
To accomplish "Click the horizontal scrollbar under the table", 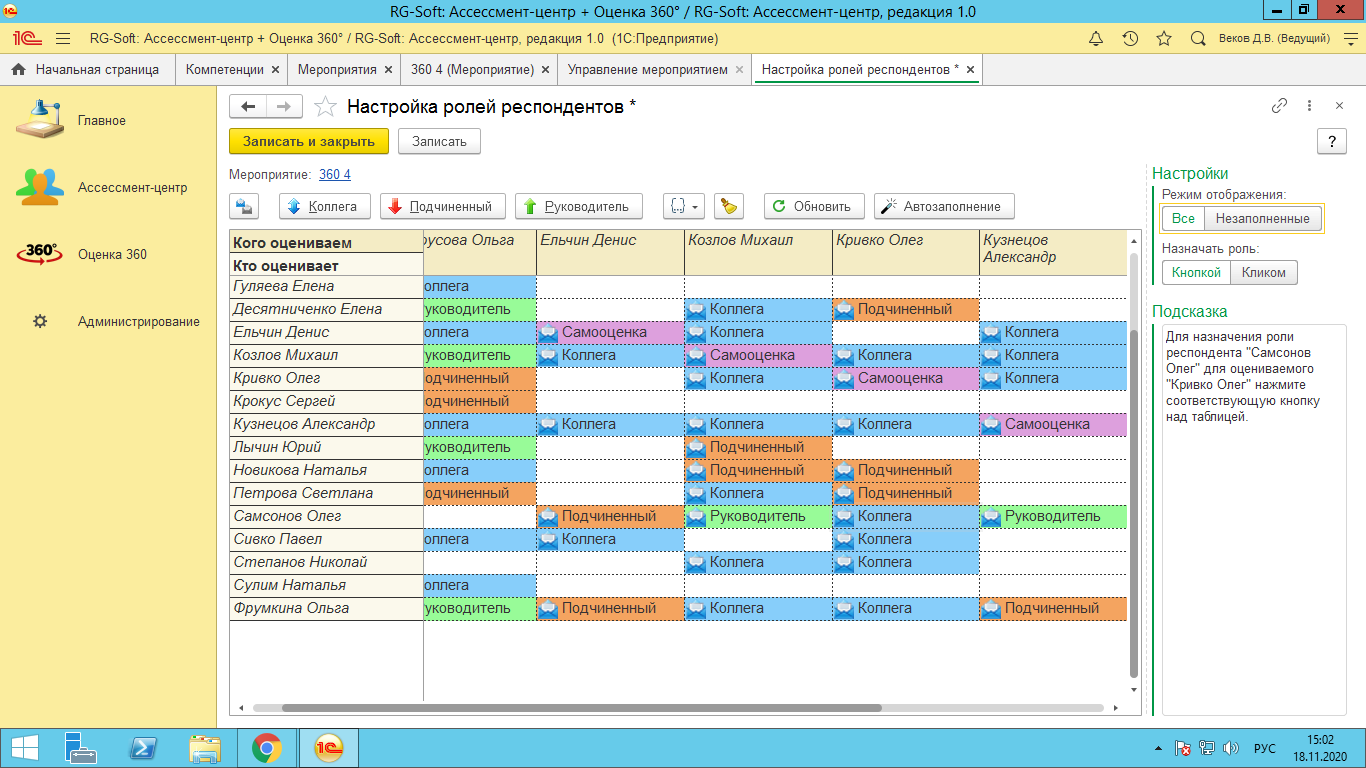I will [x=581, y=708].
